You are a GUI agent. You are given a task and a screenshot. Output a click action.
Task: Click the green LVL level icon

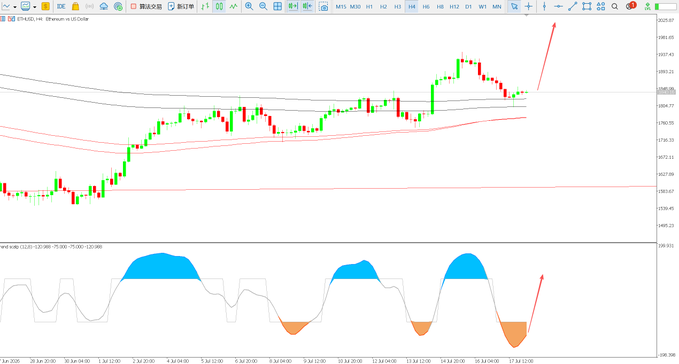pos(647,6)
